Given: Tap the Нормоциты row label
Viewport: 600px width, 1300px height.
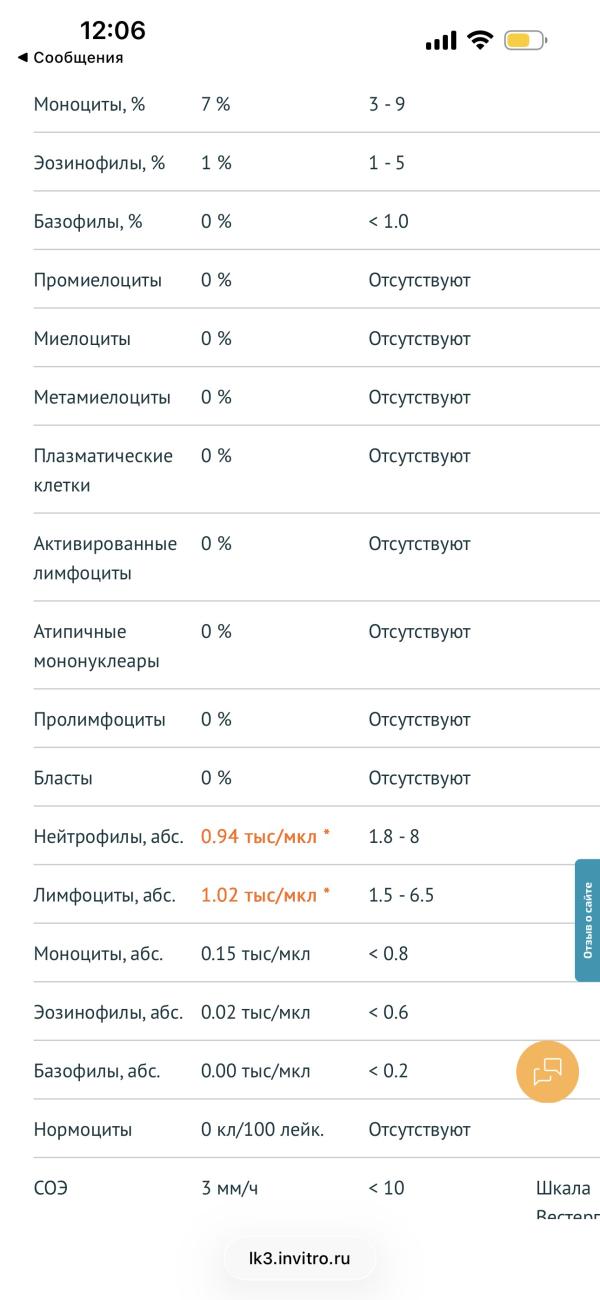Looking at the screenshot, I should (x=83, y=1130).
